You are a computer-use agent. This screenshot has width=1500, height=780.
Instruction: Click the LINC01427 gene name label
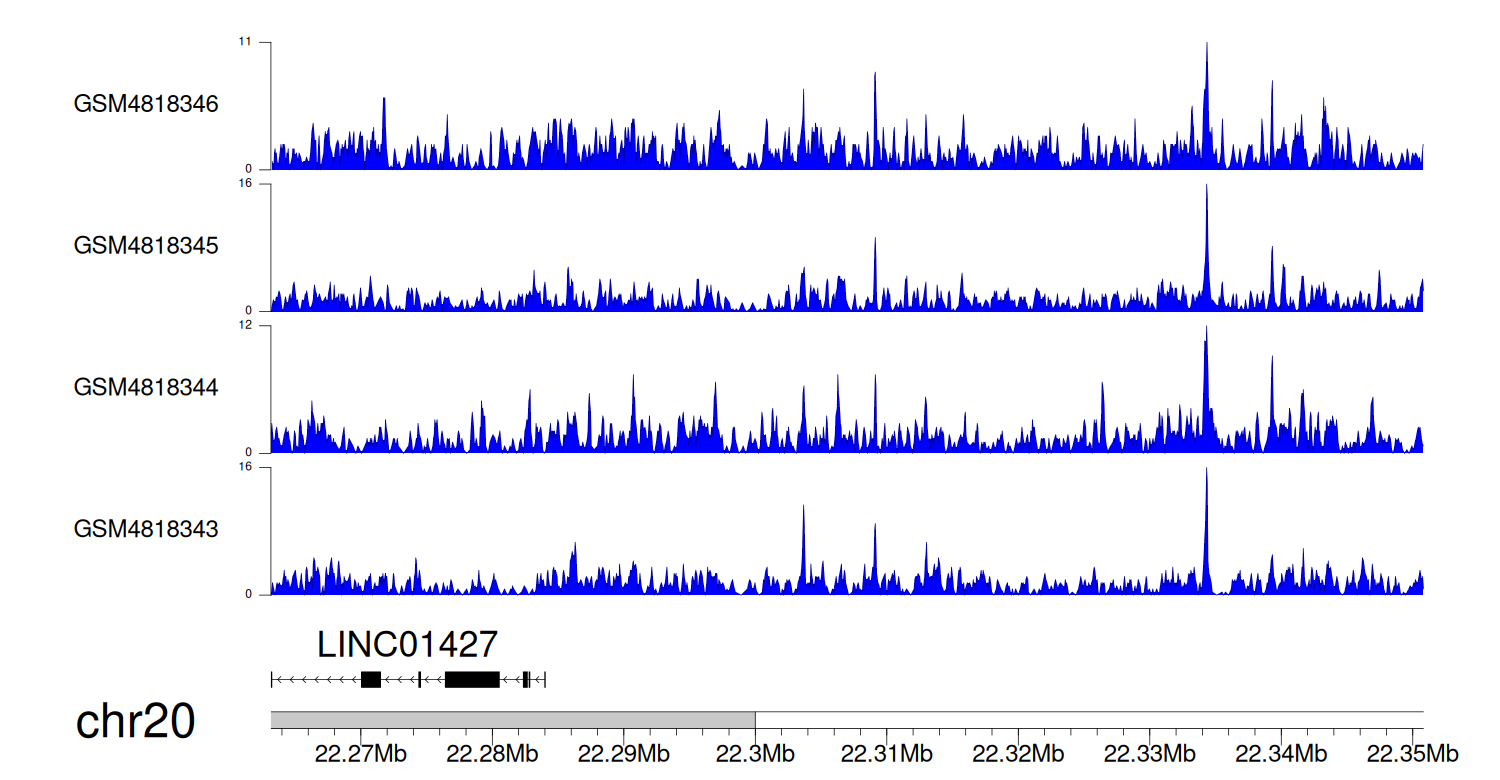coord(407,645)
